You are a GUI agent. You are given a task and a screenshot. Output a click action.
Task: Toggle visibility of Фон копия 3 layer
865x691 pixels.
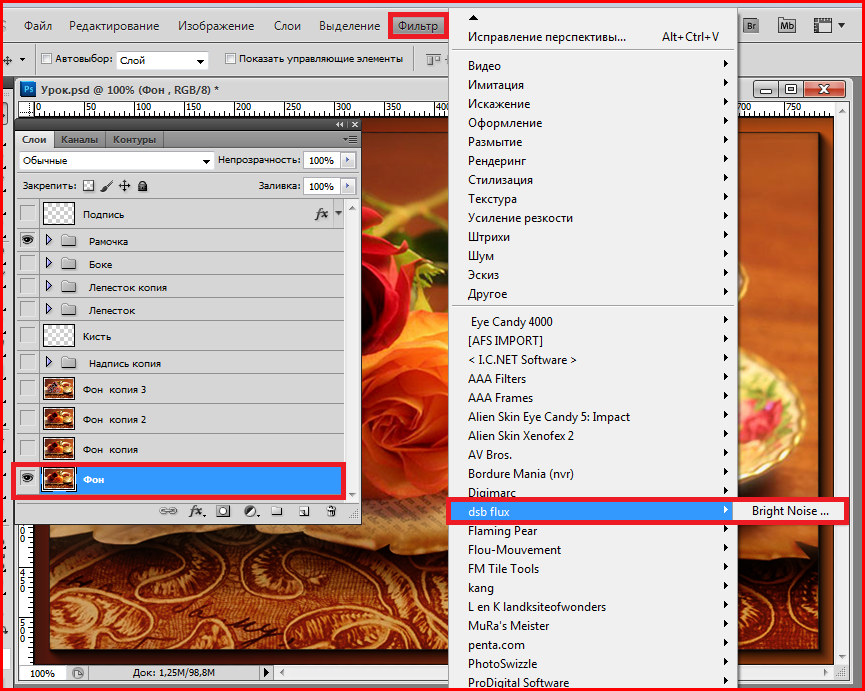pyautogui.click(x=28, y=389)
